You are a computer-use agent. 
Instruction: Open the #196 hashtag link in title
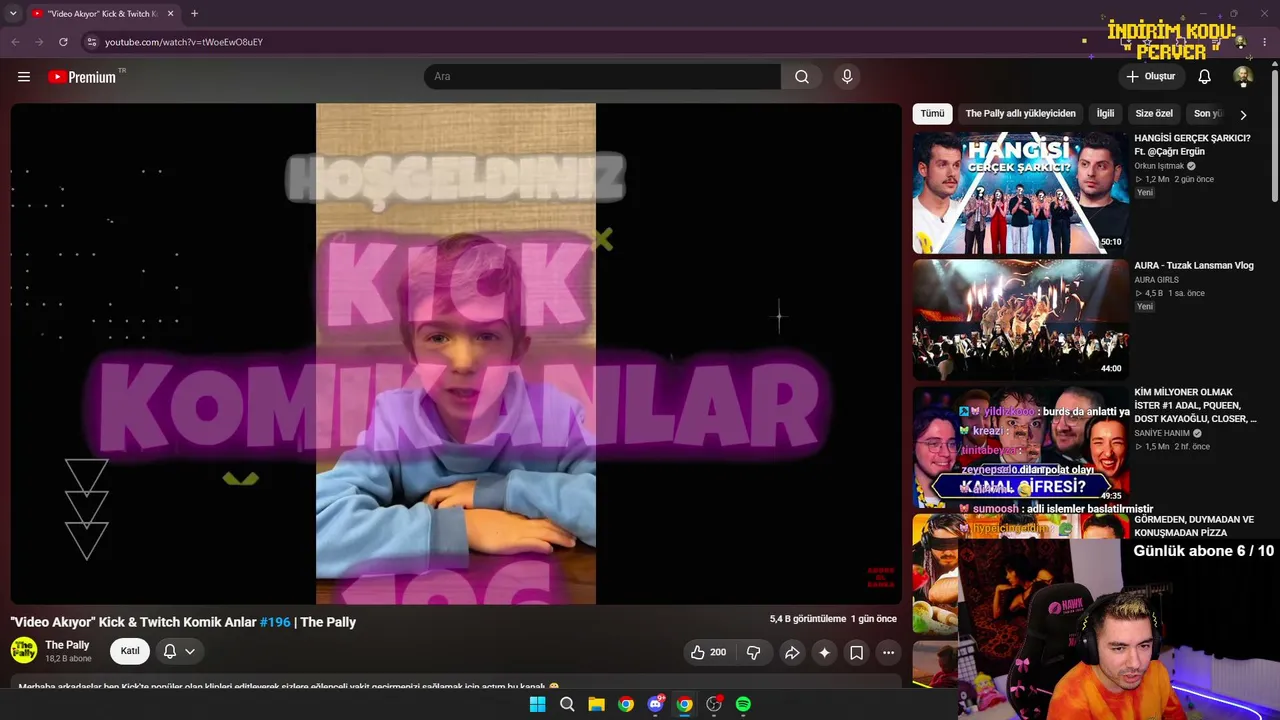pos(275,622)
